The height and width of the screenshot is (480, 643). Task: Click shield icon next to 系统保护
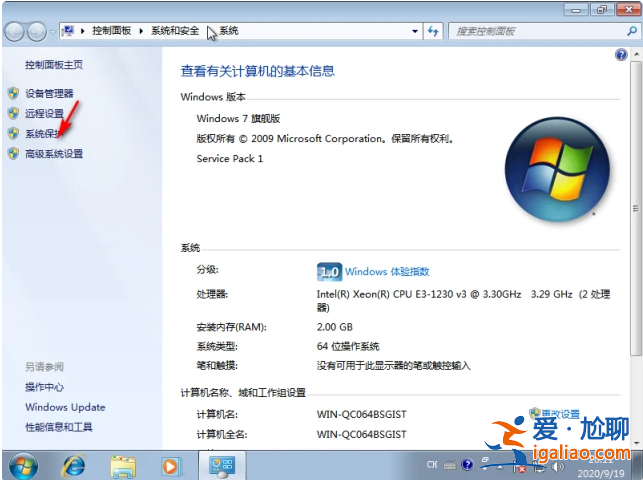click(13, 134)
